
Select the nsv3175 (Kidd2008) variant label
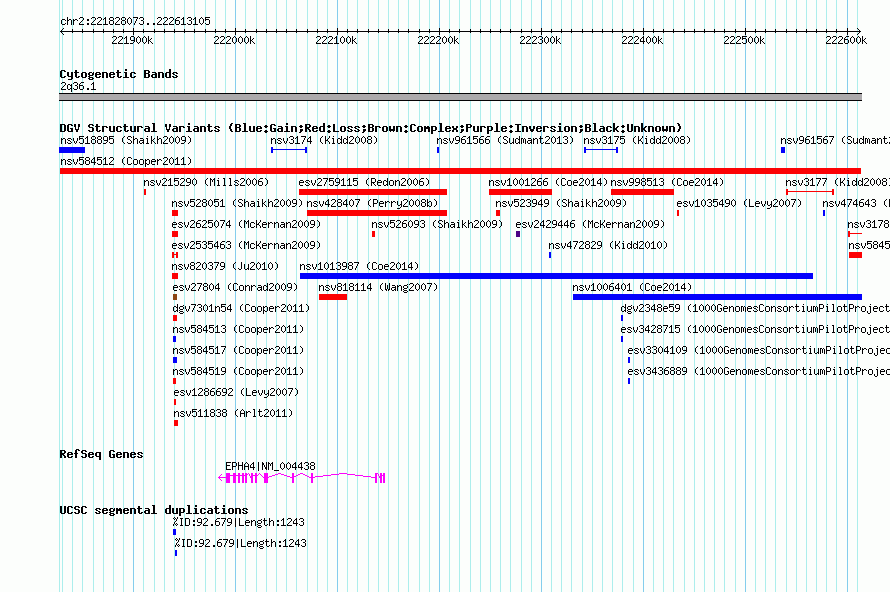pos(637,140)
